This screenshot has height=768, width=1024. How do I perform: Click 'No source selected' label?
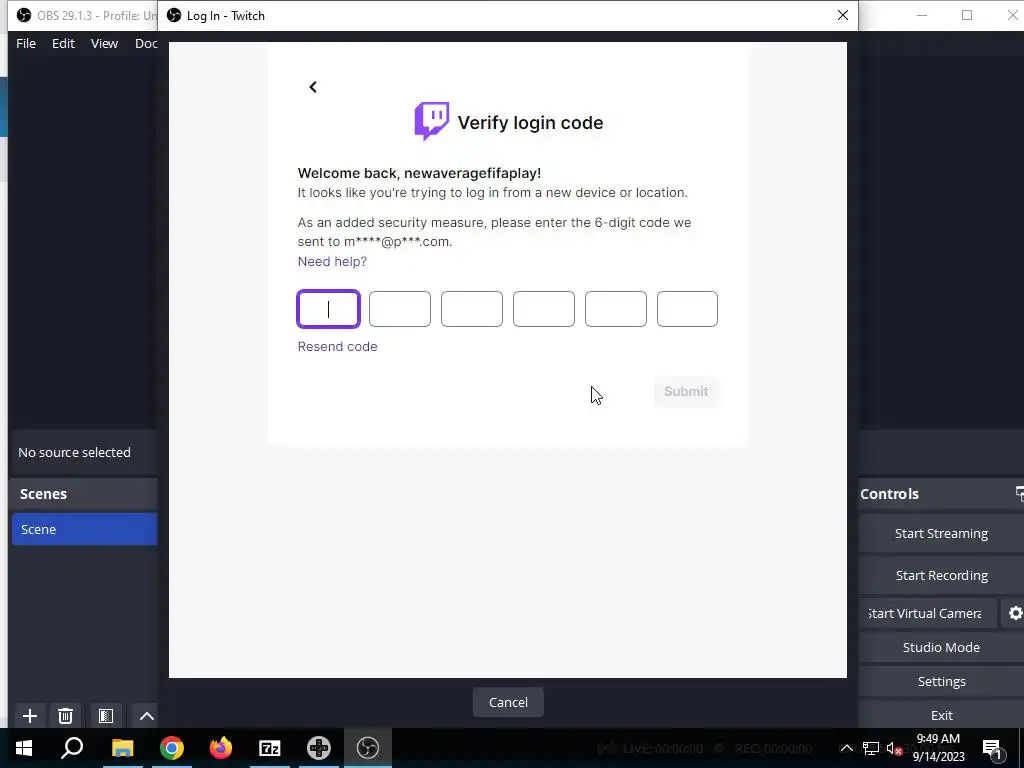[x=74, y=452]
